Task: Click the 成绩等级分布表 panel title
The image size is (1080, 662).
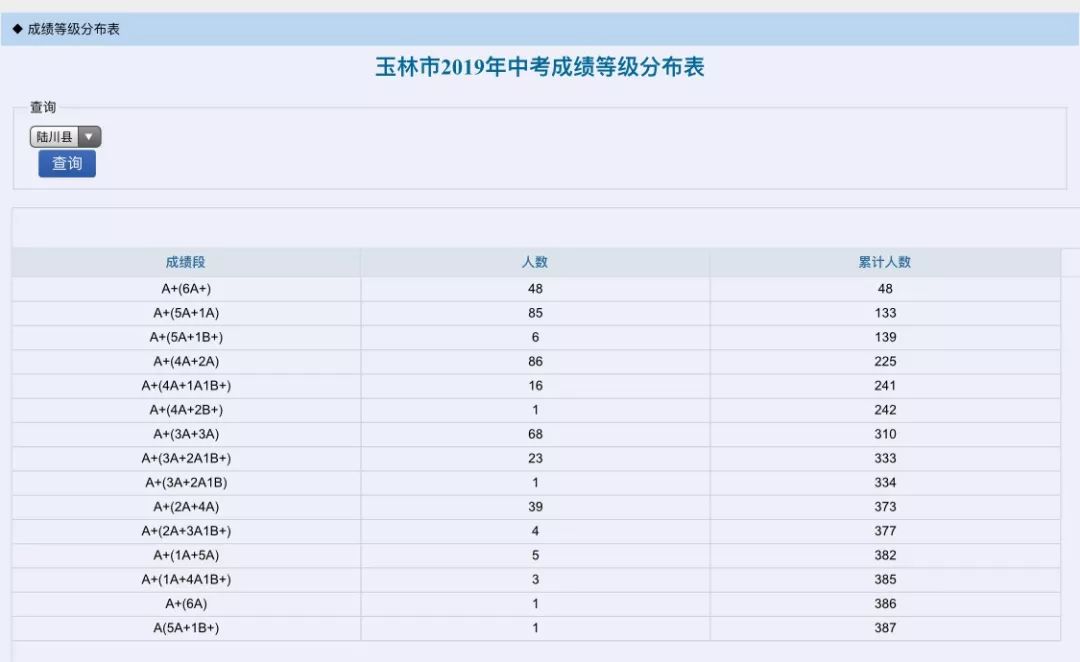Action: click(x=74, y=29)
